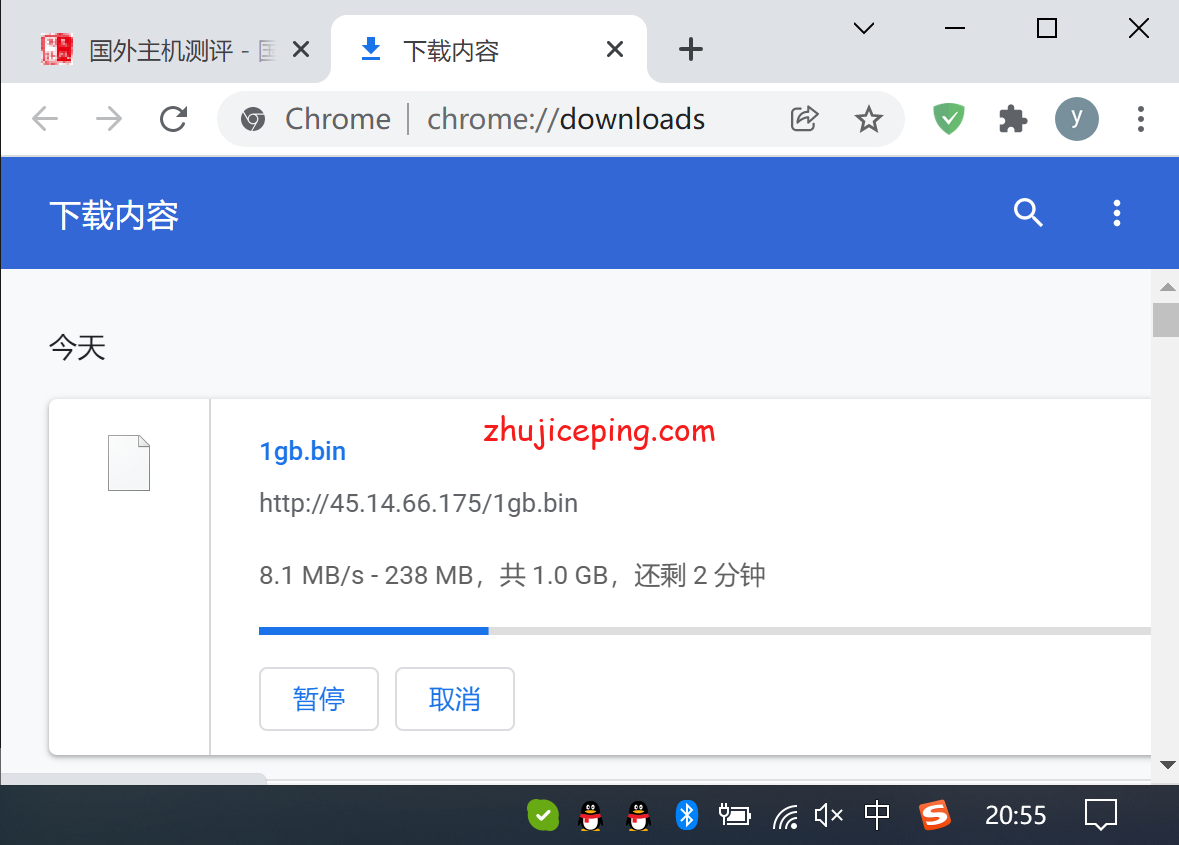
Task: Click the 今天 section heading
Action: [77, 347]
